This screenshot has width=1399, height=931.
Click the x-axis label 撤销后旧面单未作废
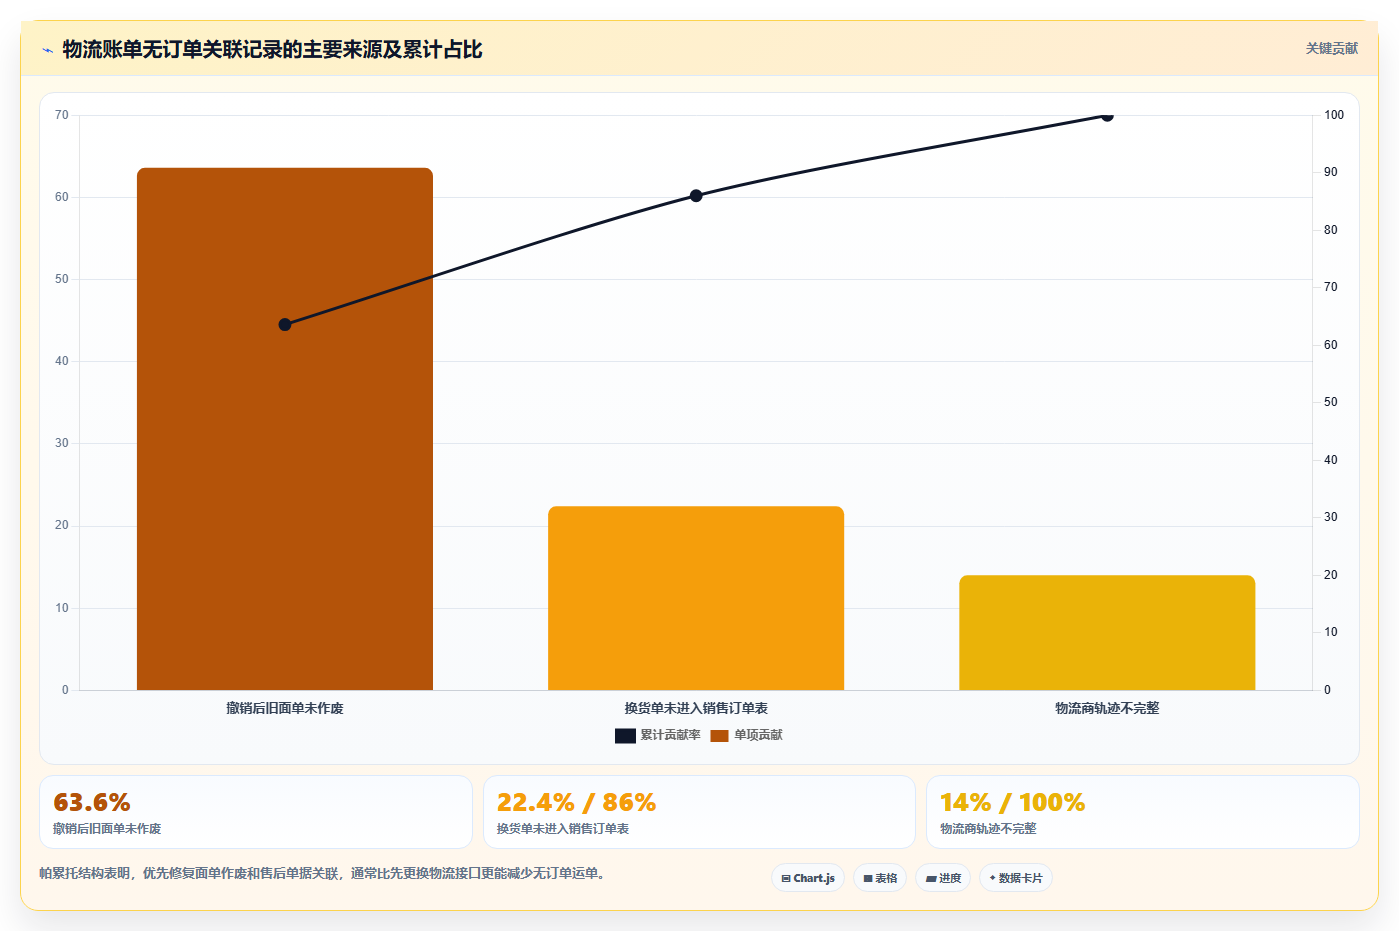pyautogui.click(x=285, y=708)
